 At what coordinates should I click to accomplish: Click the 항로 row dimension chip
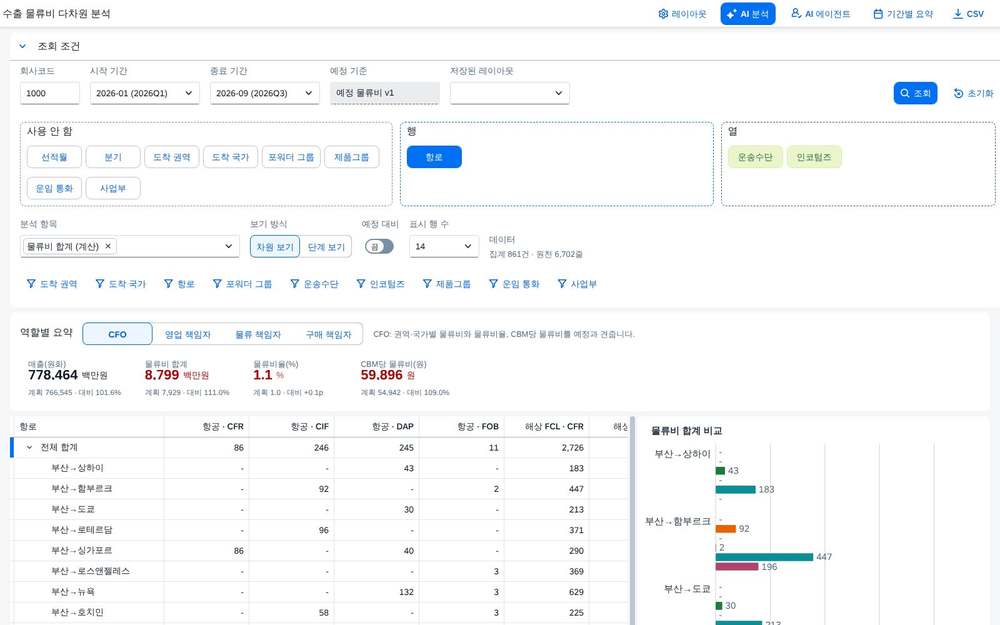pos(434,157)
